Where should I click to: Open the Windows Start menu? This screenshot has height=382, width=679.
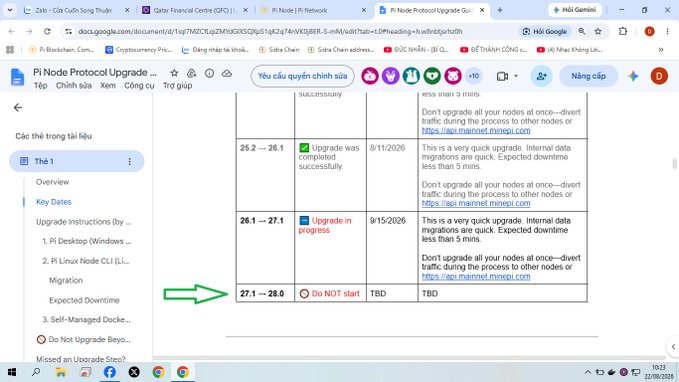(12, 372)
